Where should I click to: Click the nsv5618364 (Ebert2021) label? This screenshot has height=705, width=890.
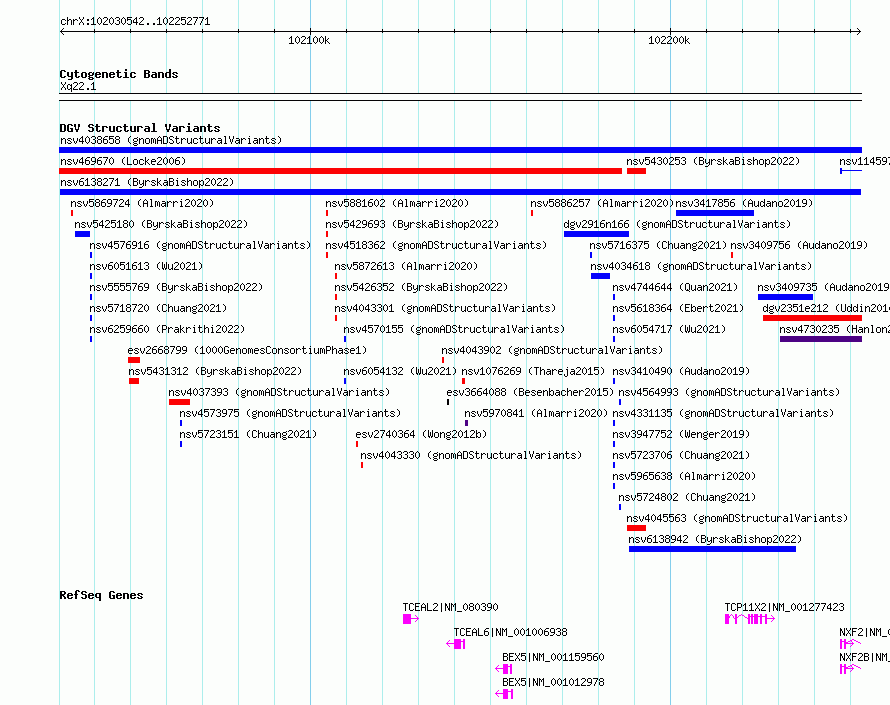678,308
